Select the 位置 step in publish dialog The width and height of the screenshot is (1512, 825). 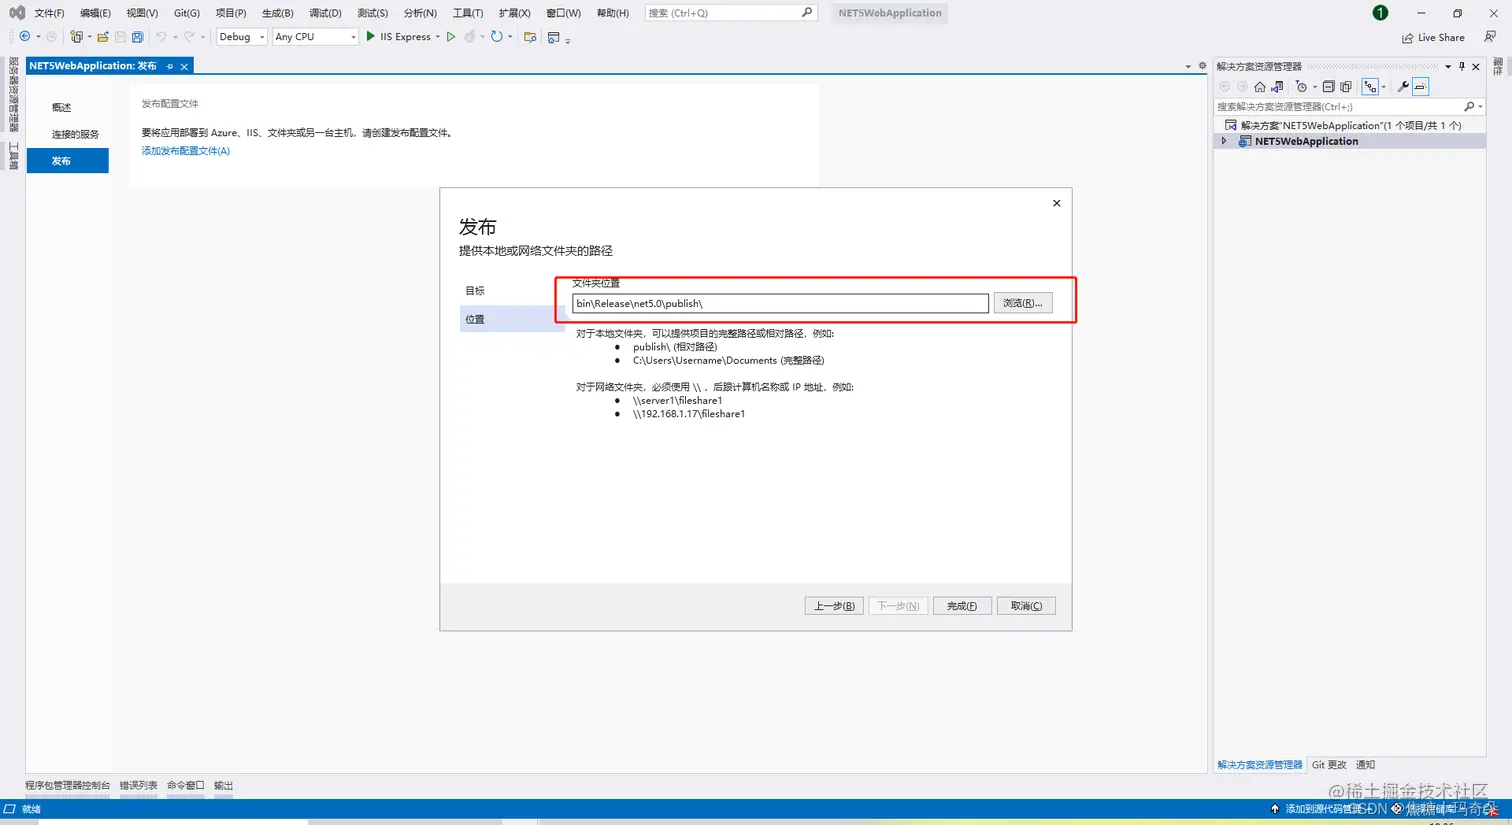tap(510, 319)
